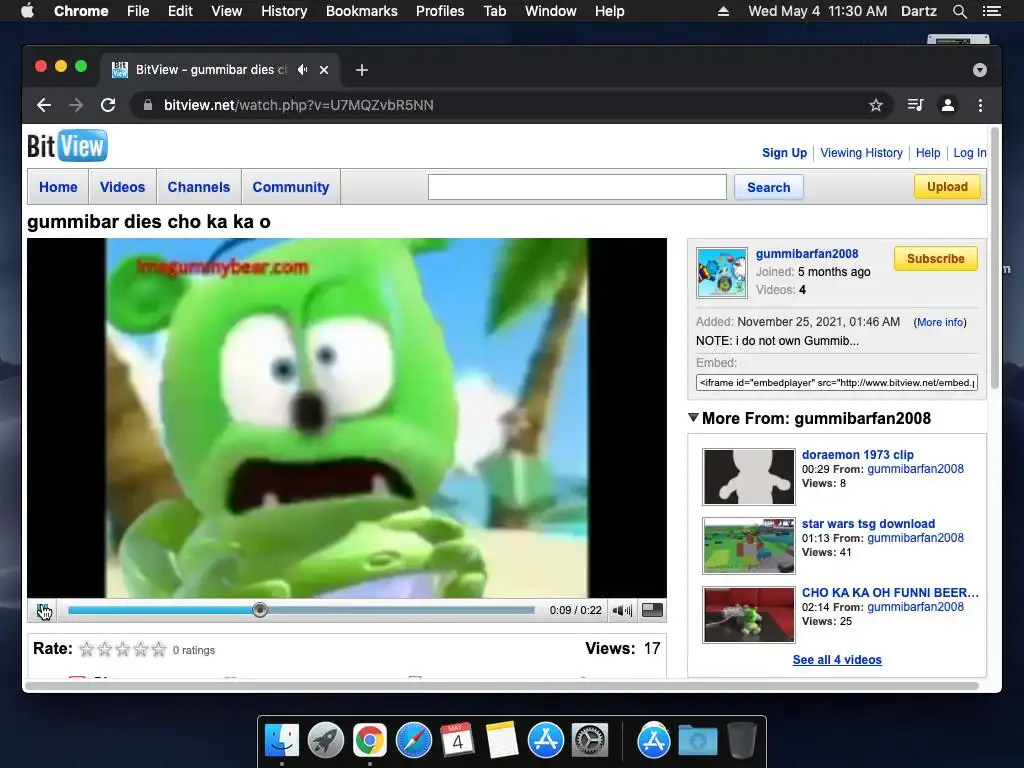Mute the tab via speaker icon

[x=302, y=70]
